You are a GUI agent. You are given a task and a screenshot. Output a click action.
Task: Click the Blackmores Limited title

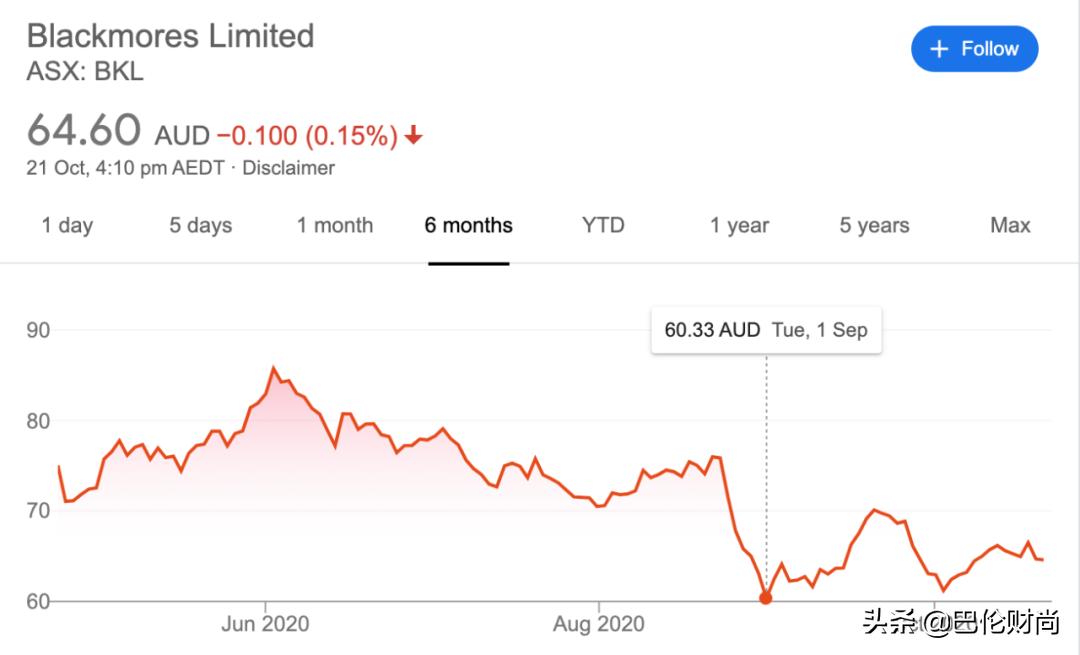pos(170,36)
